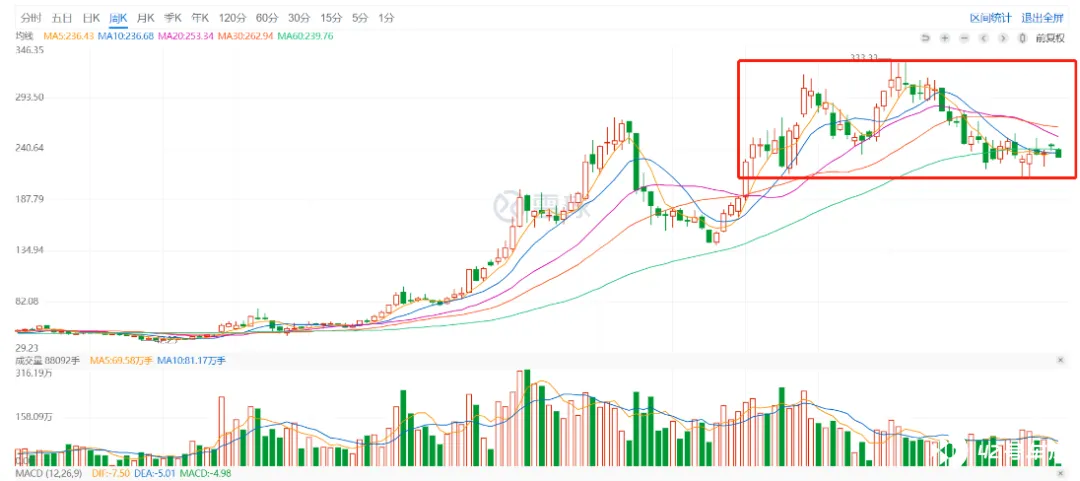1080x481 pixels.
Task: Select the 周K weekly chart tab
Action: 118,19
